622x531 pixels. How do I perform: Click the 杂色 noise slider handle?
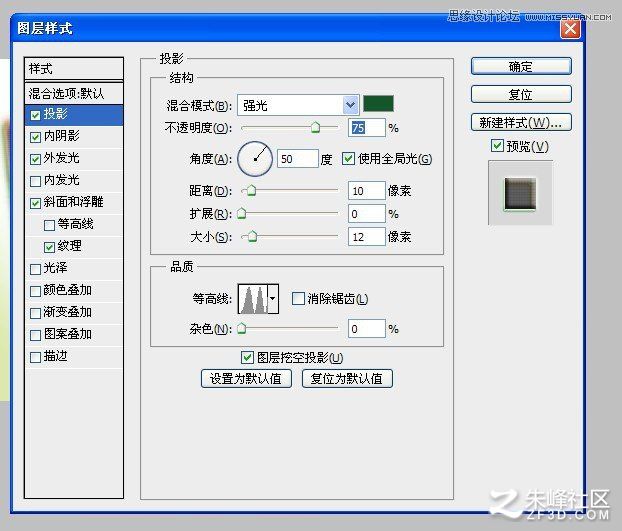[242, 328]
